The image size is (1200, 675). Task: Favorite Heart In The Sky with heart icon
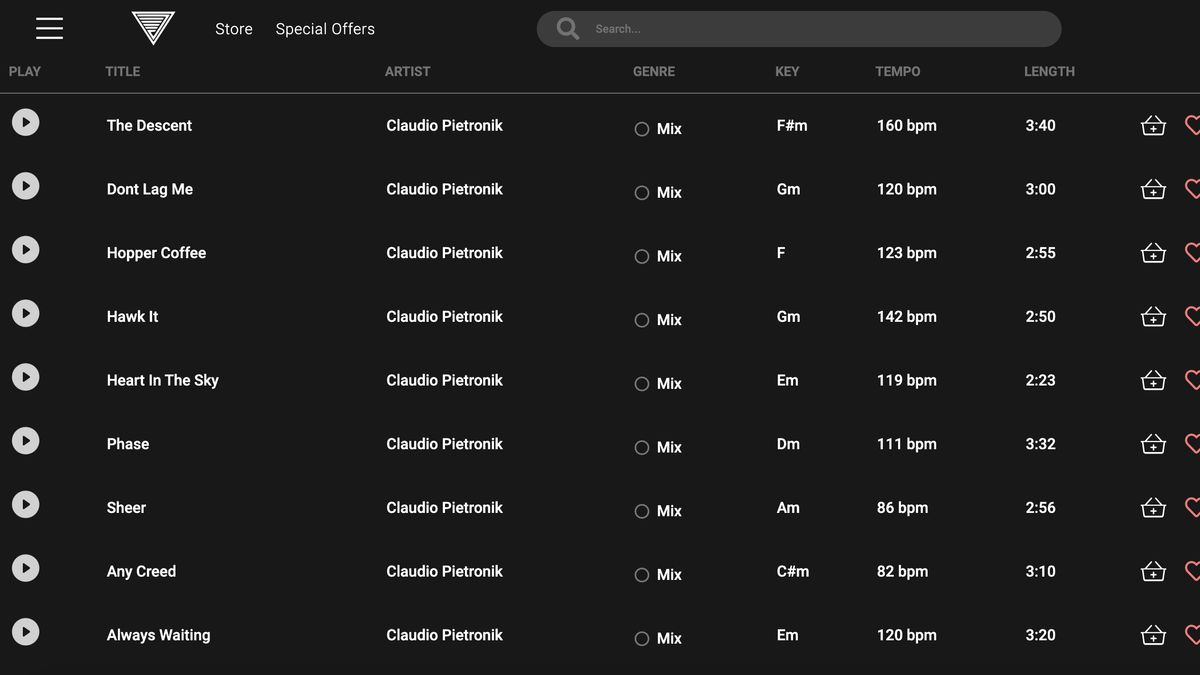(1192, 380)
